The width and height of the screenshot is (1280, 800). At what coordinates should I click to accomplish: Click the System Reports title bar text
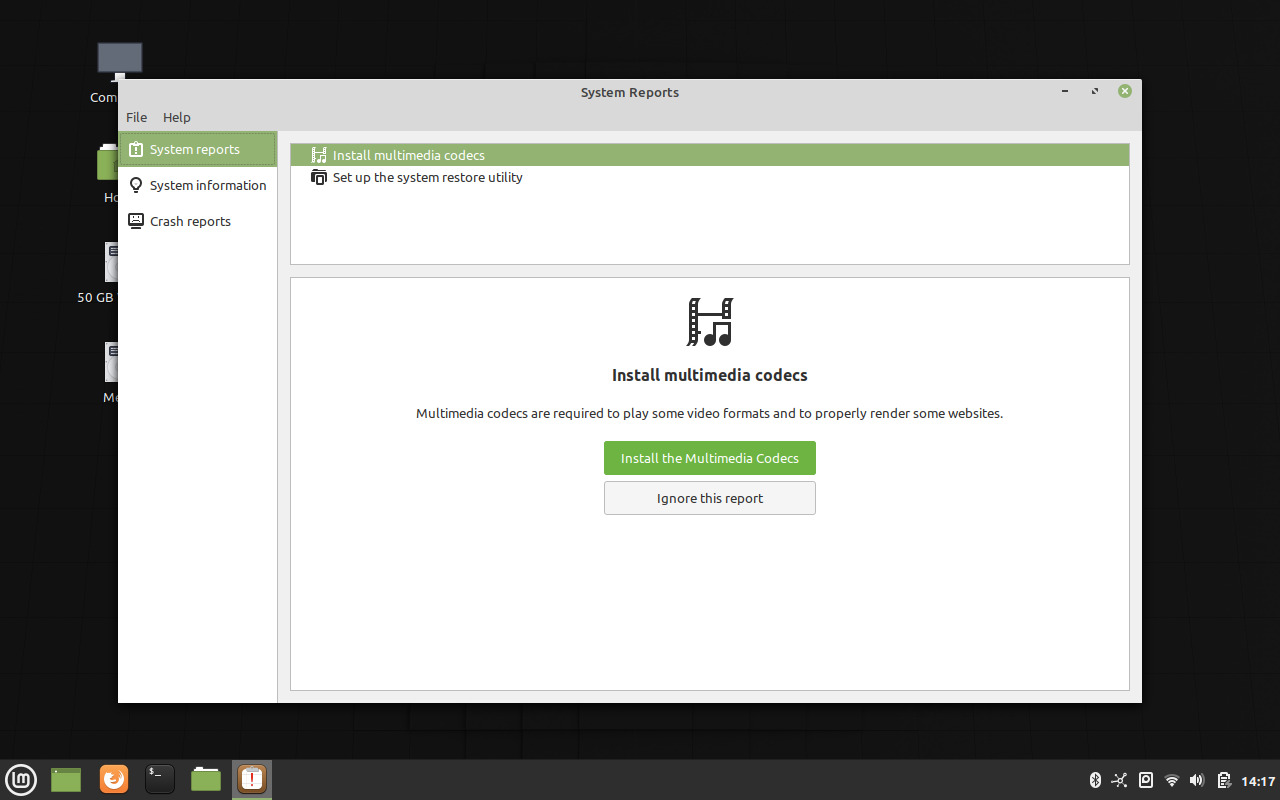(630, 92)
